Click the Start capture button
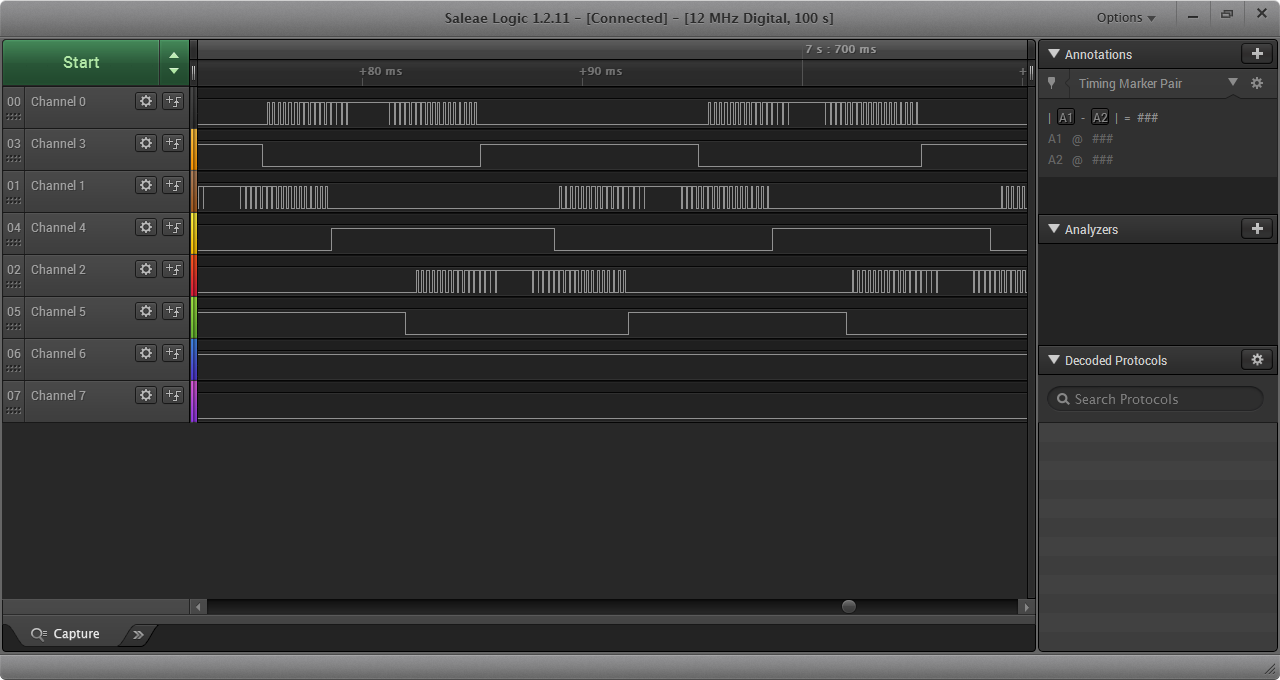The width and height of the screenshot is (1280, 680). (x=81, y=62)
